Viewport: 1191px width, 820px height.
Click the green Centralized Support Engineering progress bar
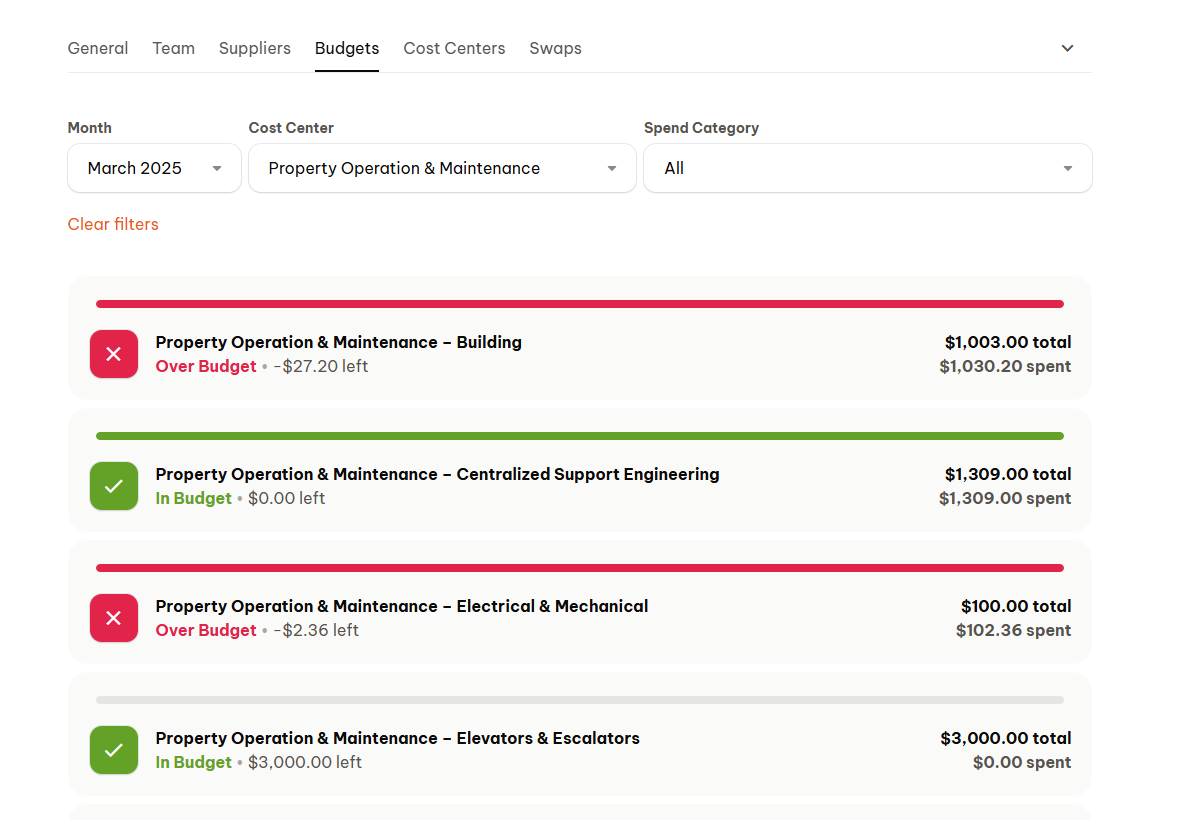[x=580, y=436]
